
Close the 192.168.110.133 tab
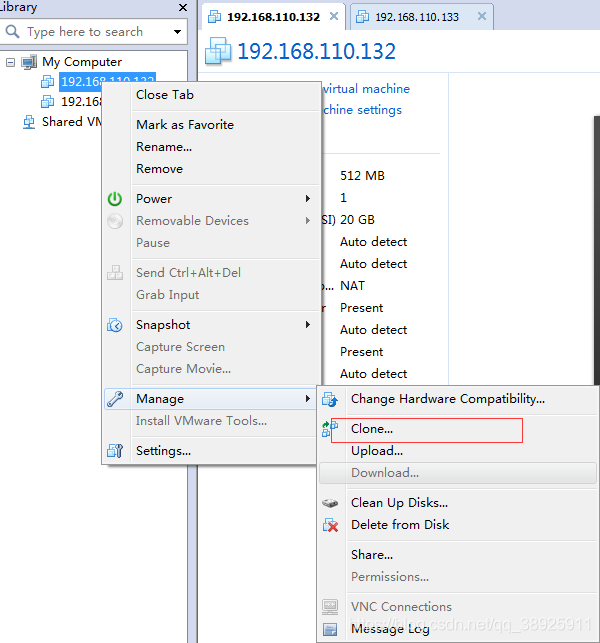pyautogui.click(x=482, y=16)
